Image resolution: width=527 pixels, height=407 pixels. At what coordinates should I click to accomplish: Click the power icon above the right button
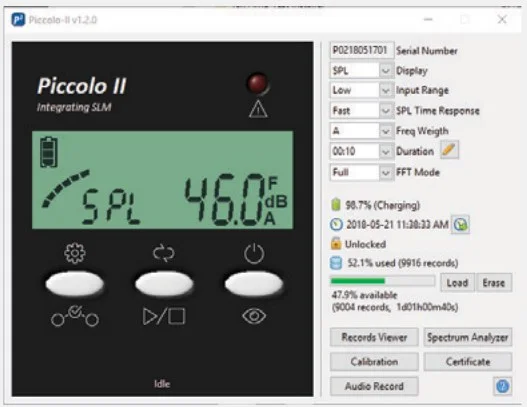[254, 253]
